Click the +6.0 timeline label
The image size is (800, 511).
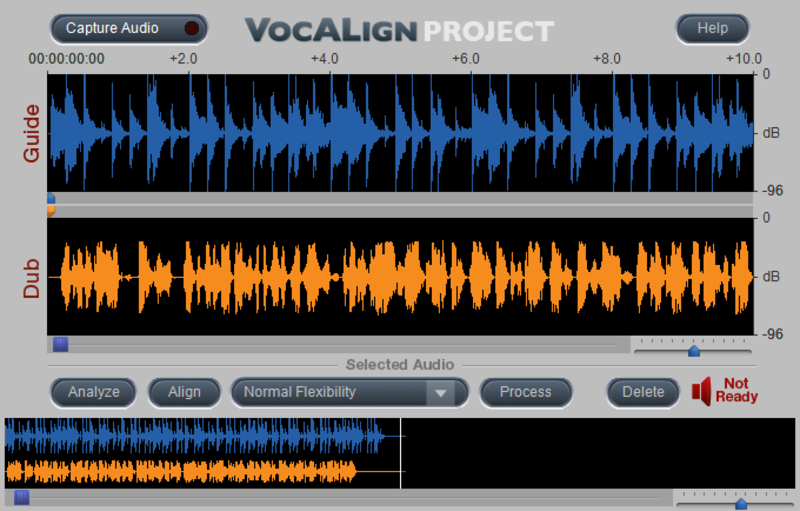[466, 59]
